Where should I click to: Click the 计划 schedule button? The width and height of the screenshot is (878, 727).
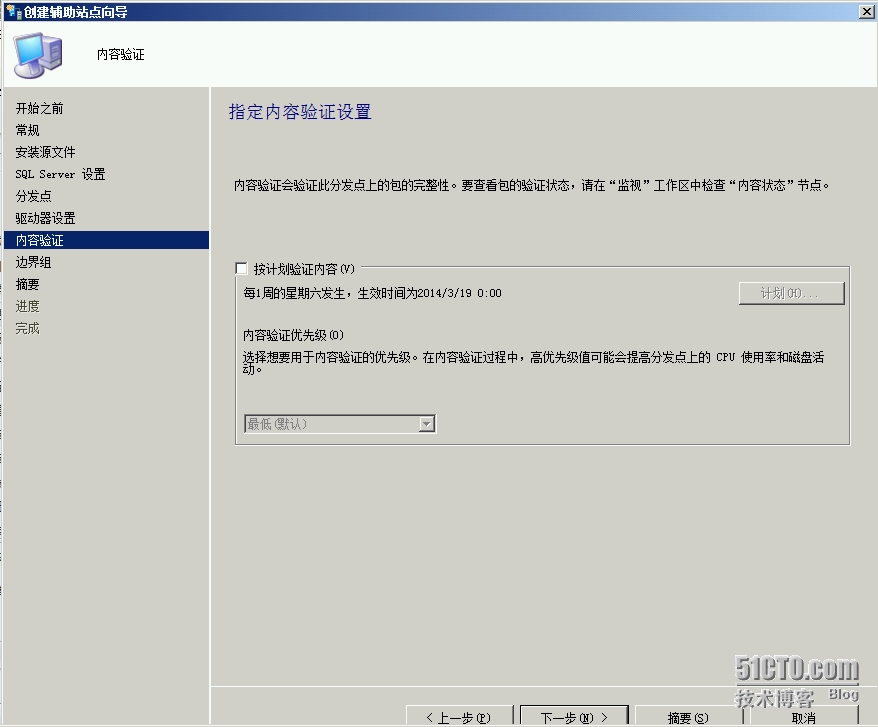pos(791,293)
